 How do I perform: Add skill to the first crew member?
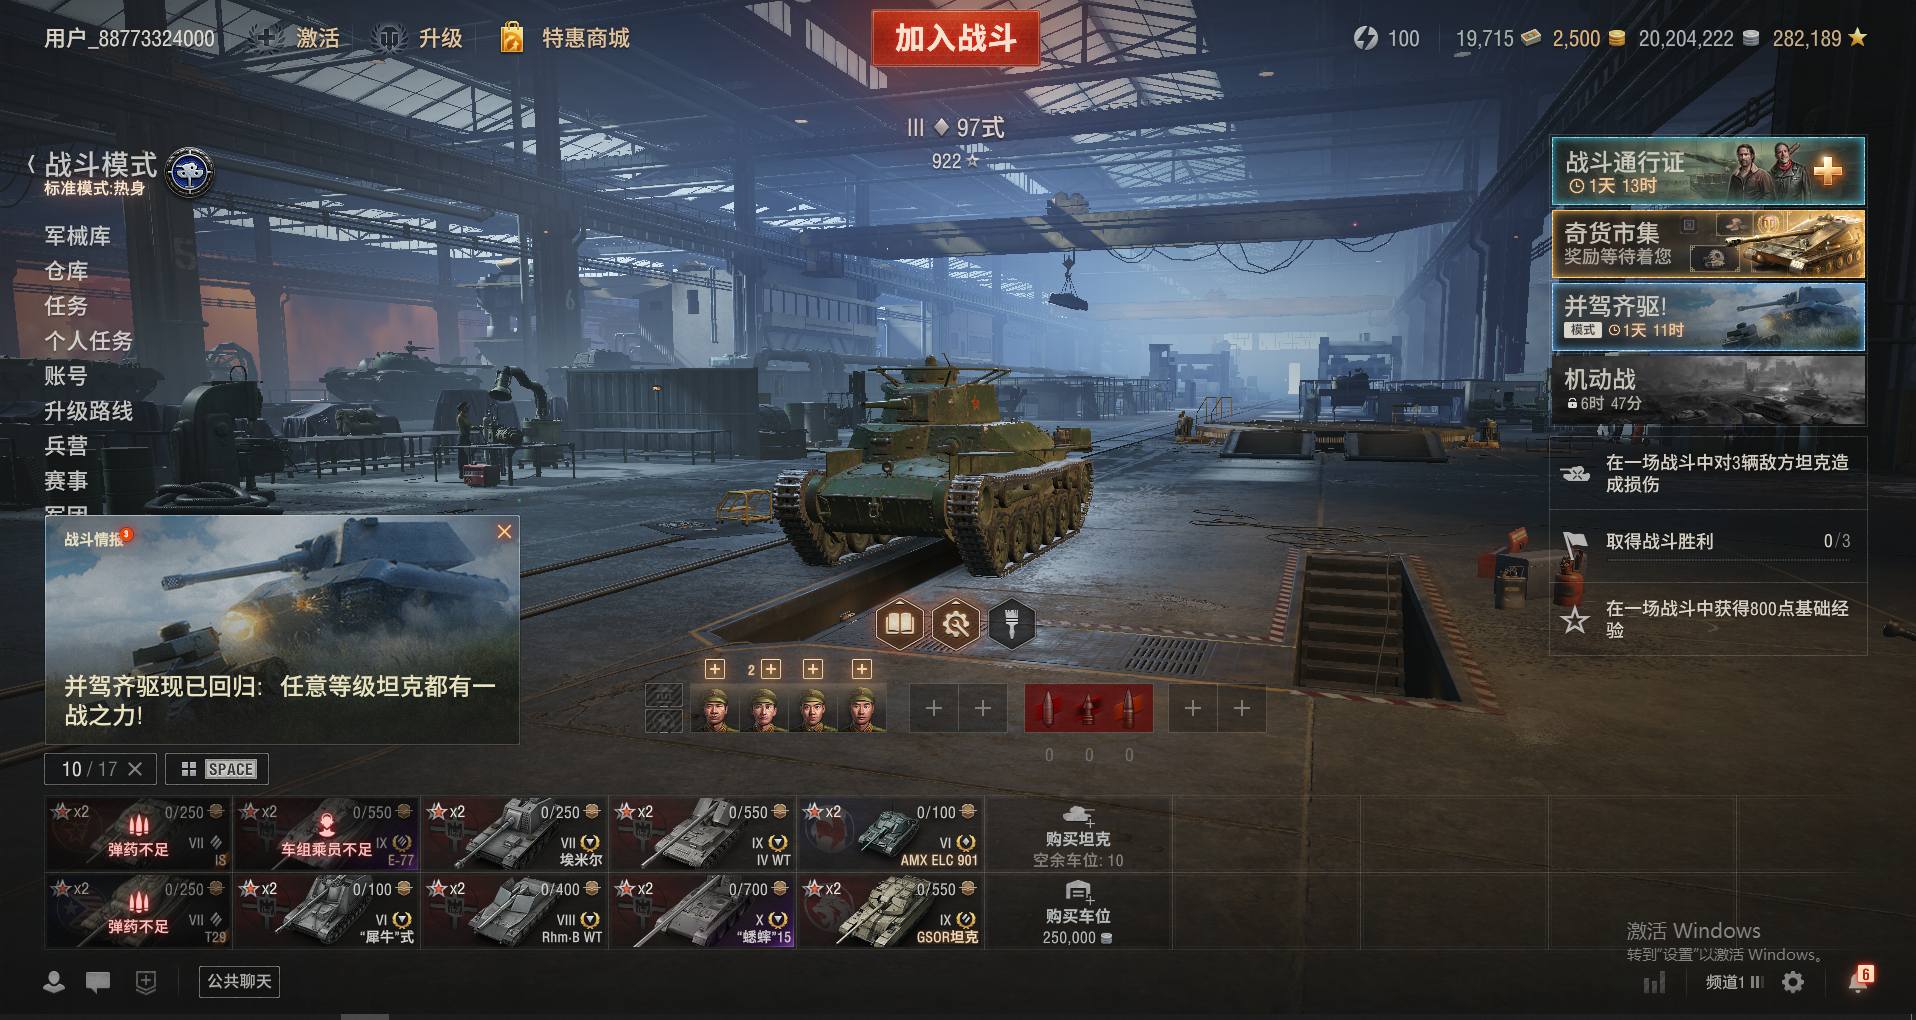tap(714, 669)
